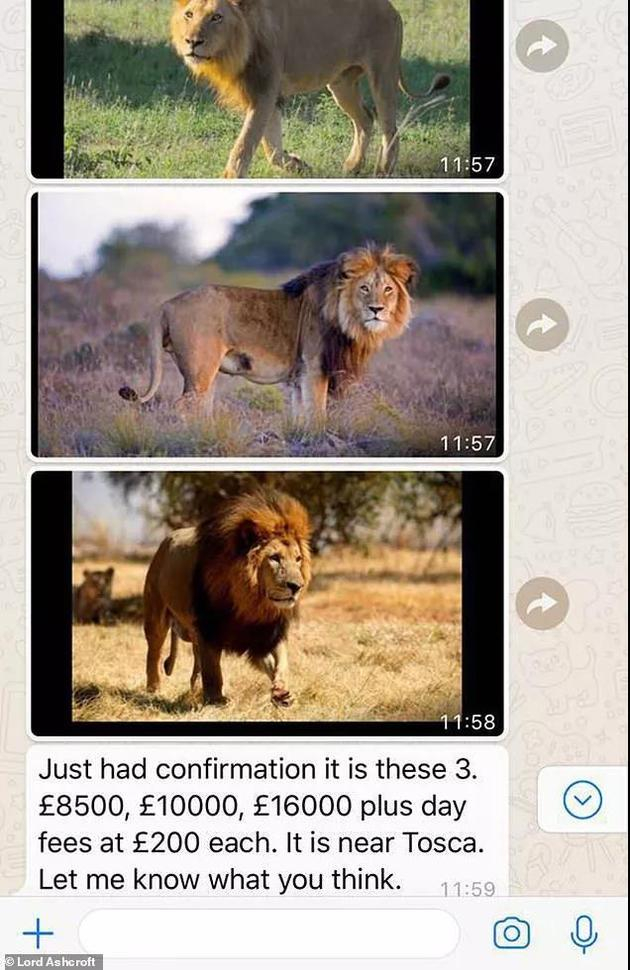This screenshot has height=970, width=630.
Task: Open the camera from message bar
Action: (x=511, y=933)
